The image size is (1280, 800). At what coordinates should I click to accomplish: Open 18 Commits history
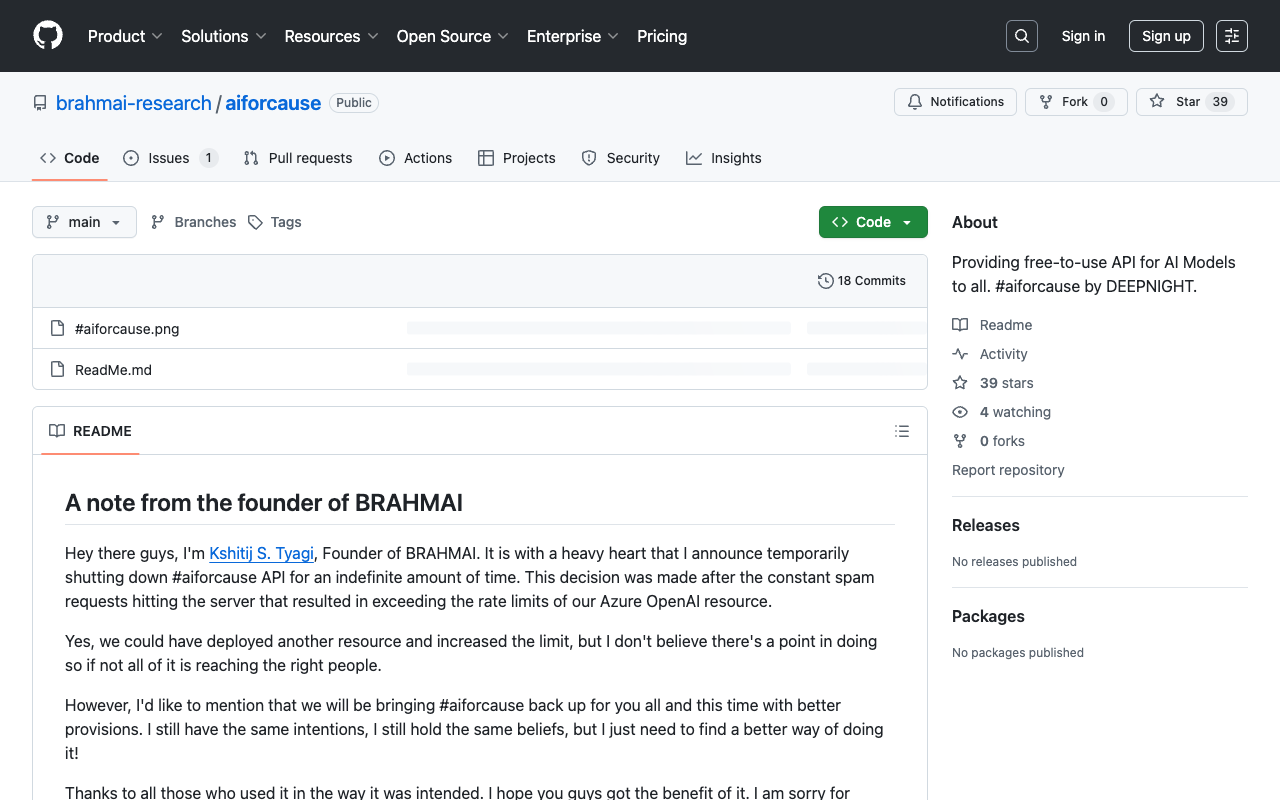(862, 281)
